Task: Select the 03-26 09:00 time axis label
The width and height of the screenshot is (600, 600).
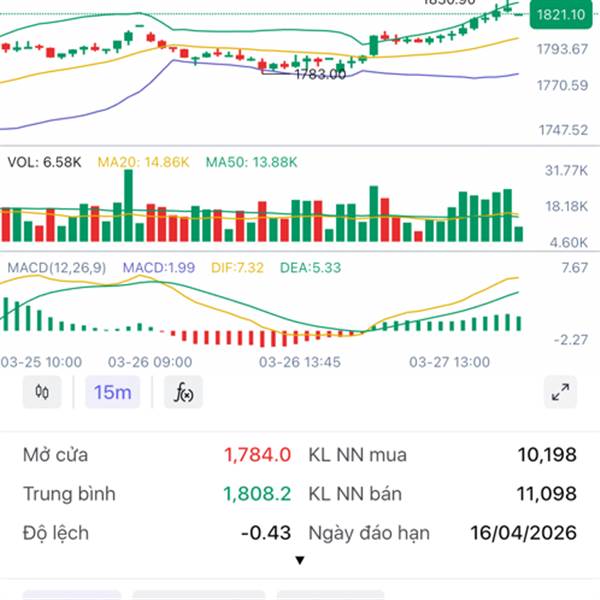Action: (x=150, y=362)
